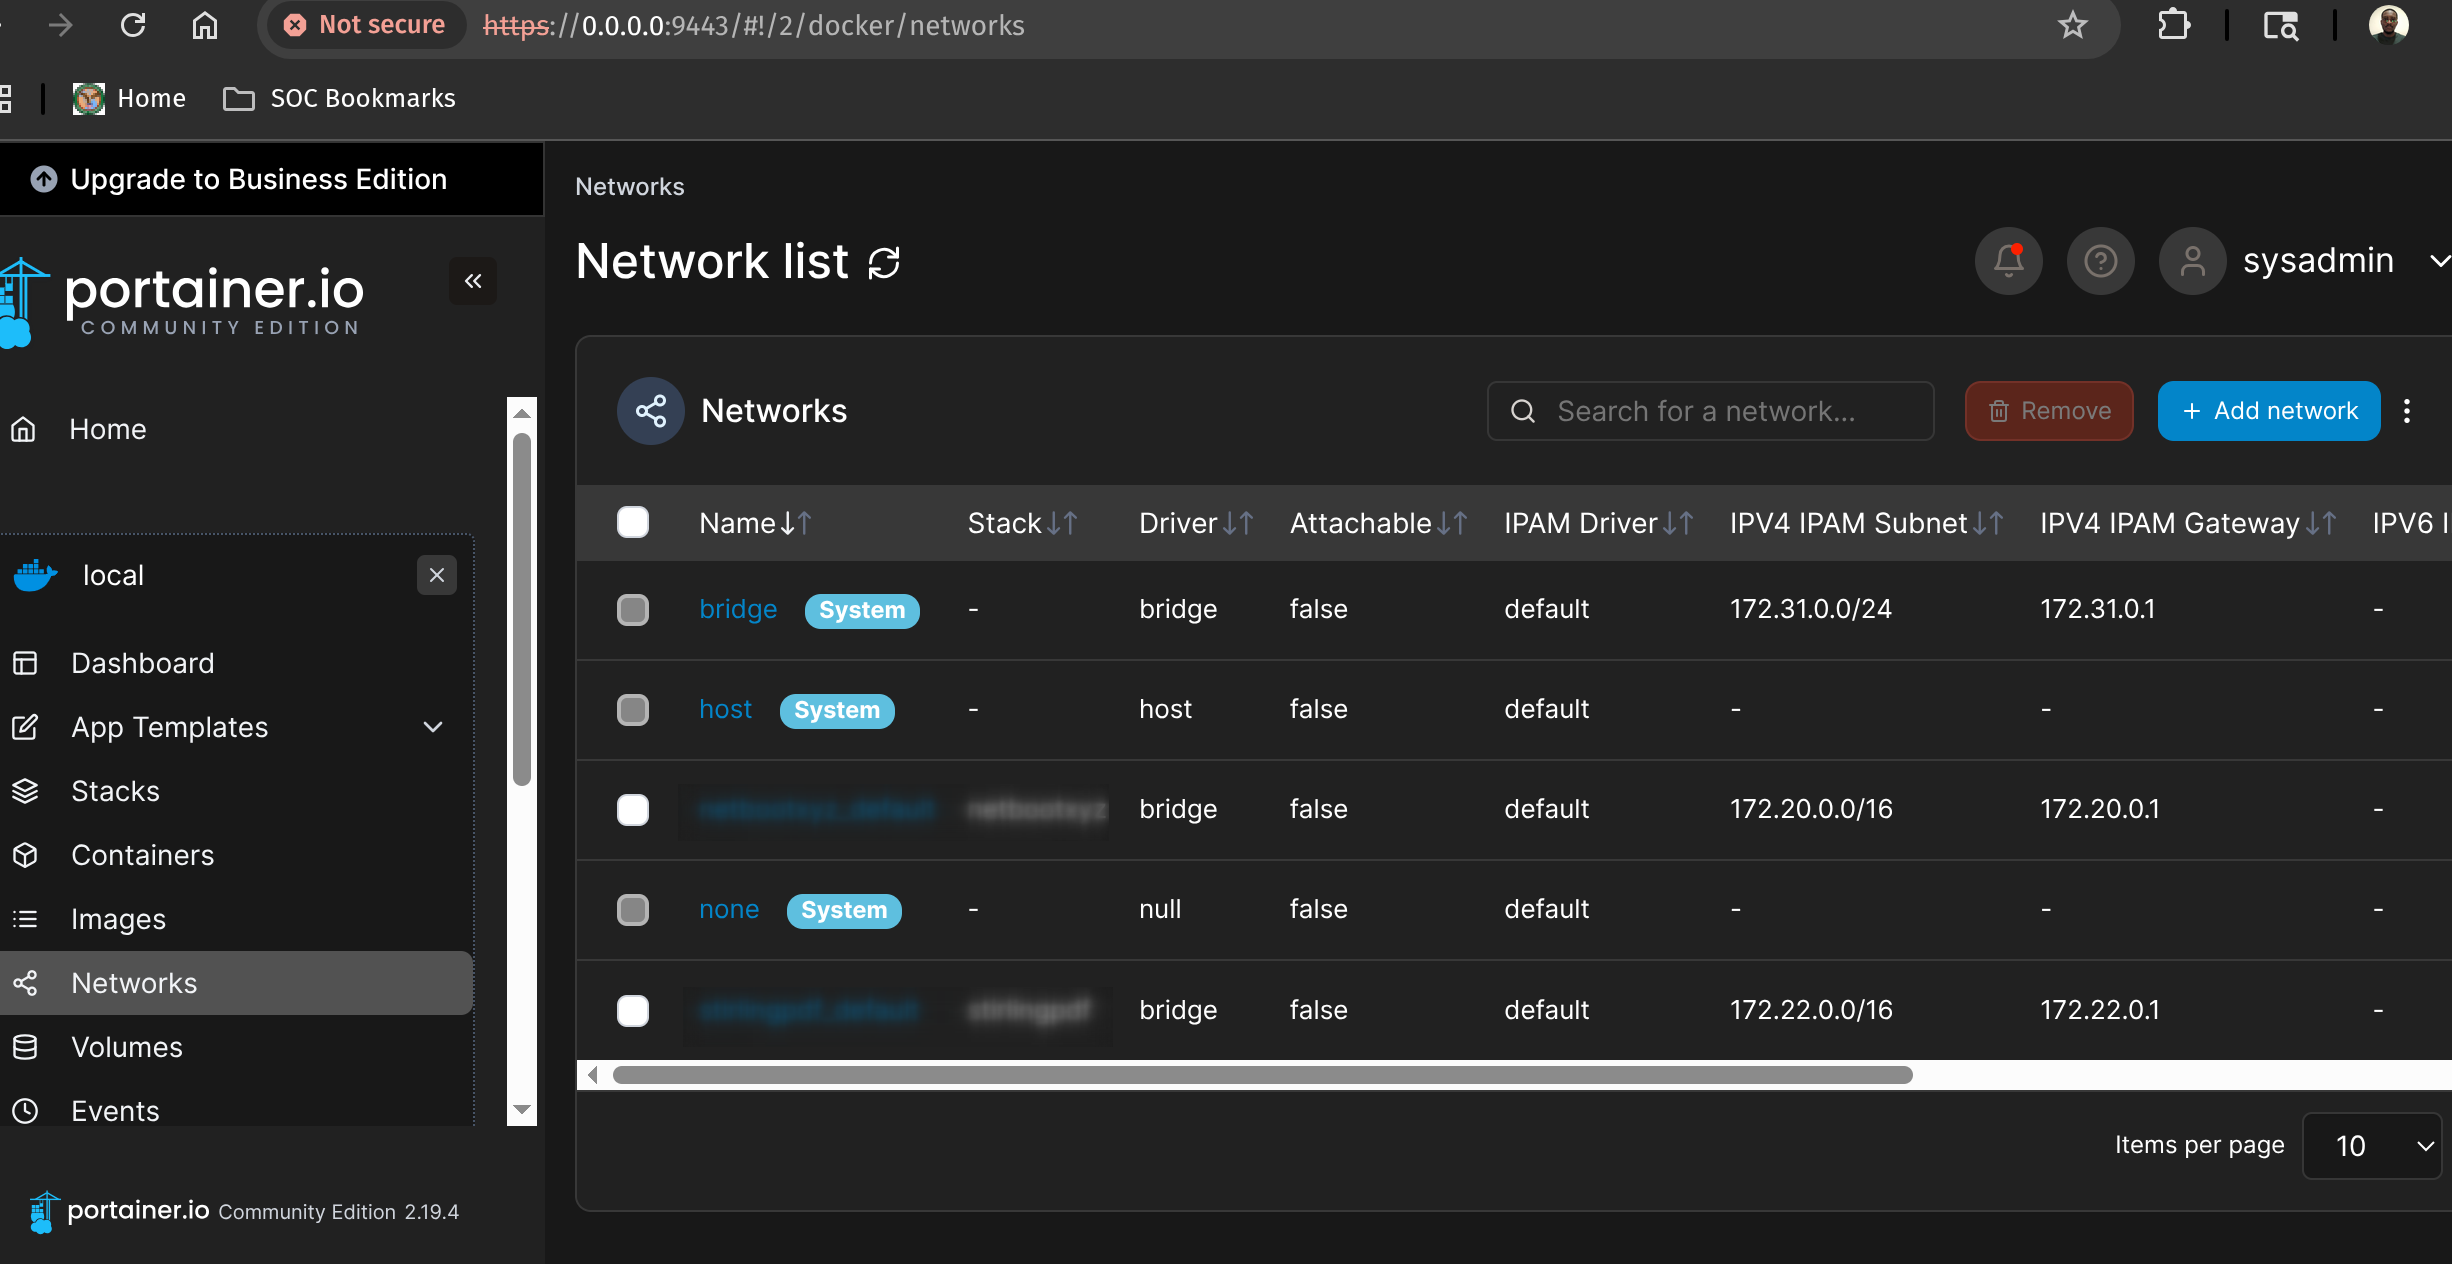Screen dimensions: 2452x1264
Task: Open the help question mark icon
Action: [2100, 261]
